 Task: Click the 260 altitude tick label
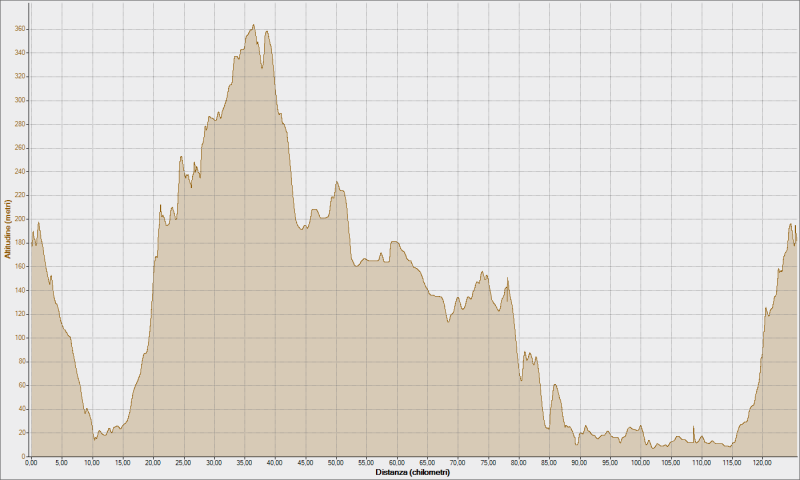click(x=20, y=148)
